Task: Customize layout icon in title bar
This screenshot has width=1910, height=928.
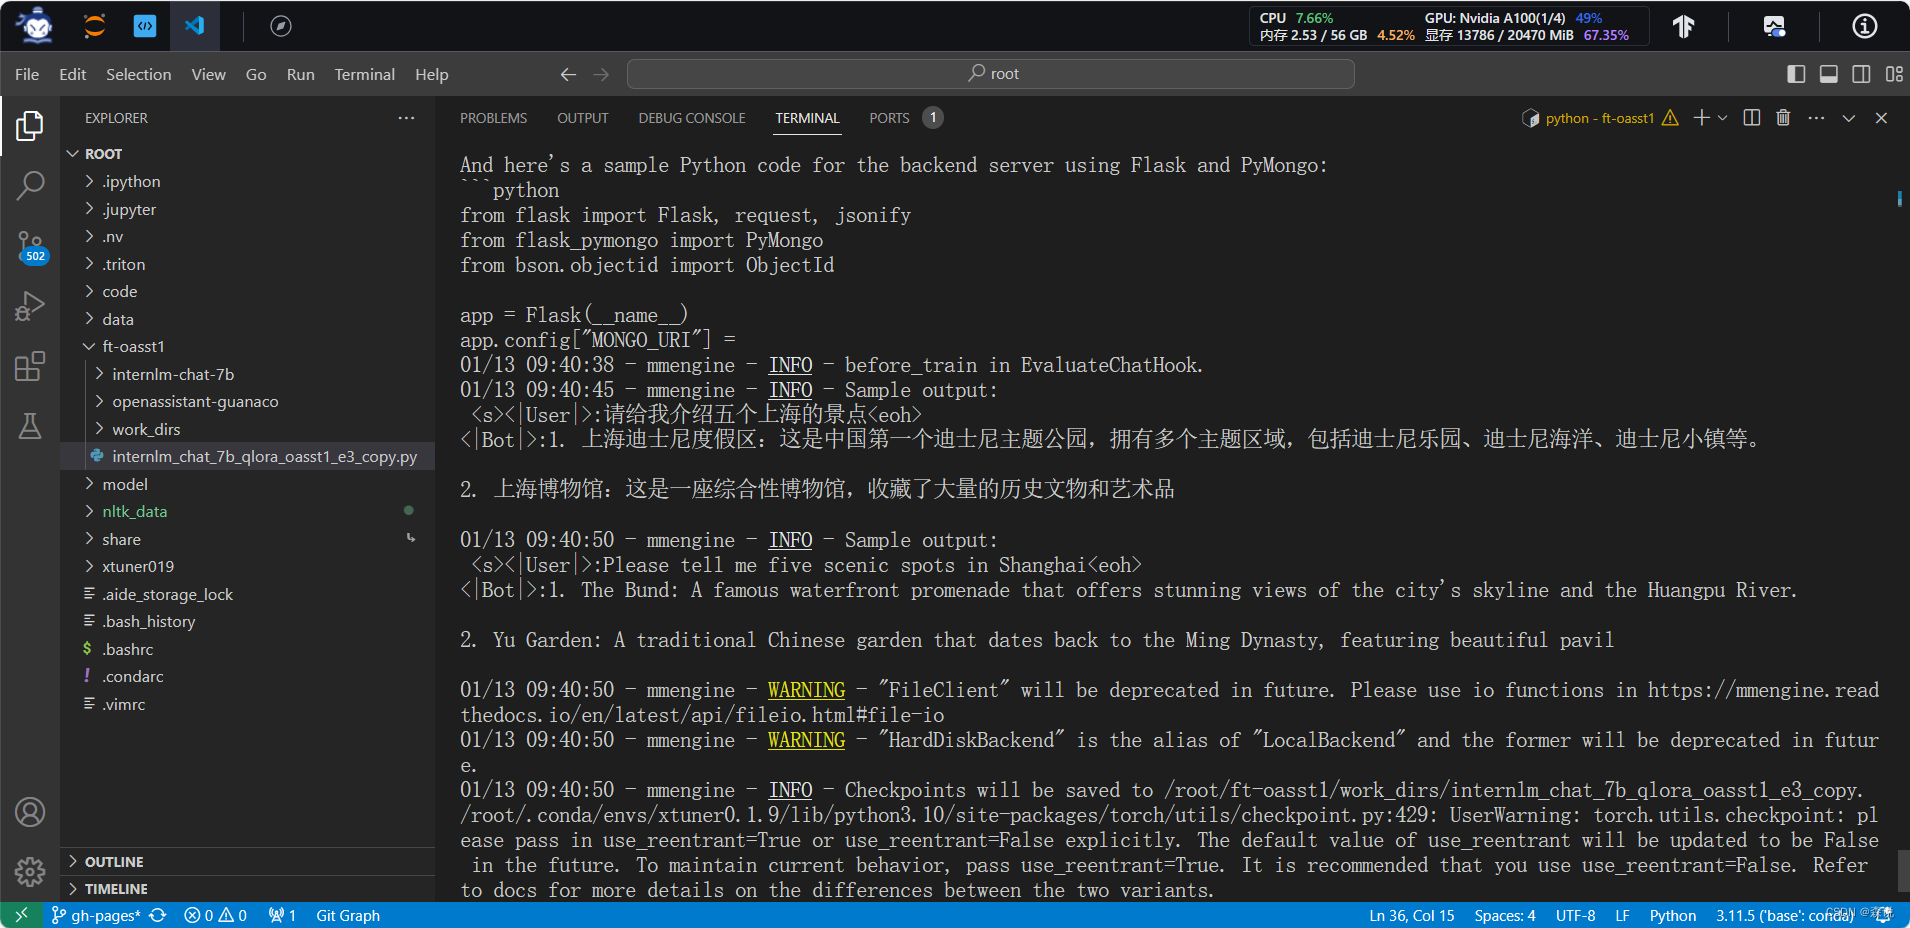Action: click(x=1894, y=74)
